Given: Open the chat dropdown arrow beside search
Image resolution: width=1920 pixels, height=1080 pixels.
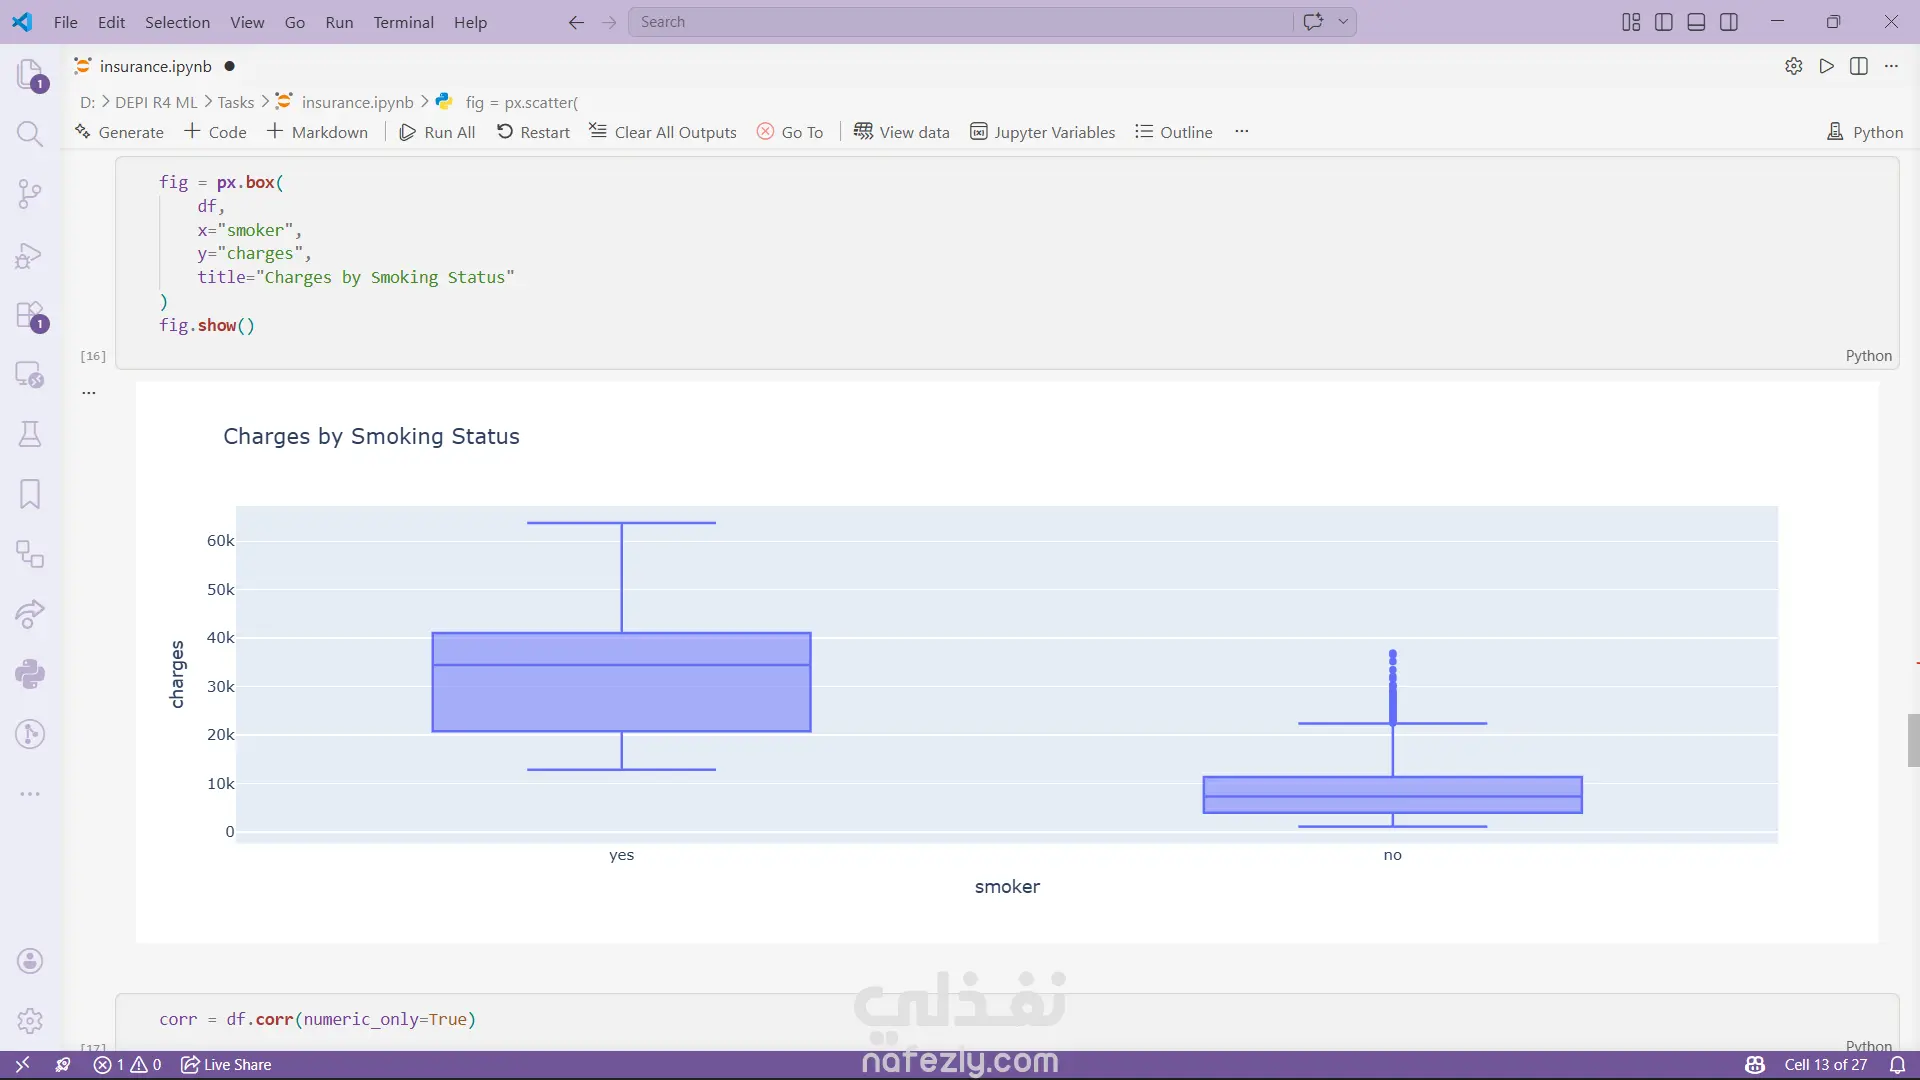Looking at the screenshot, I should [1343, 22].
